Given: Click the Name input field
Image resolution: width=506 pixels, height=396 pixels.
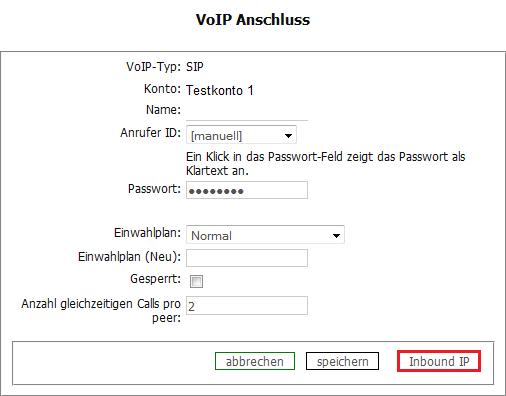Looking at the screenshot, I should (247, 112).
